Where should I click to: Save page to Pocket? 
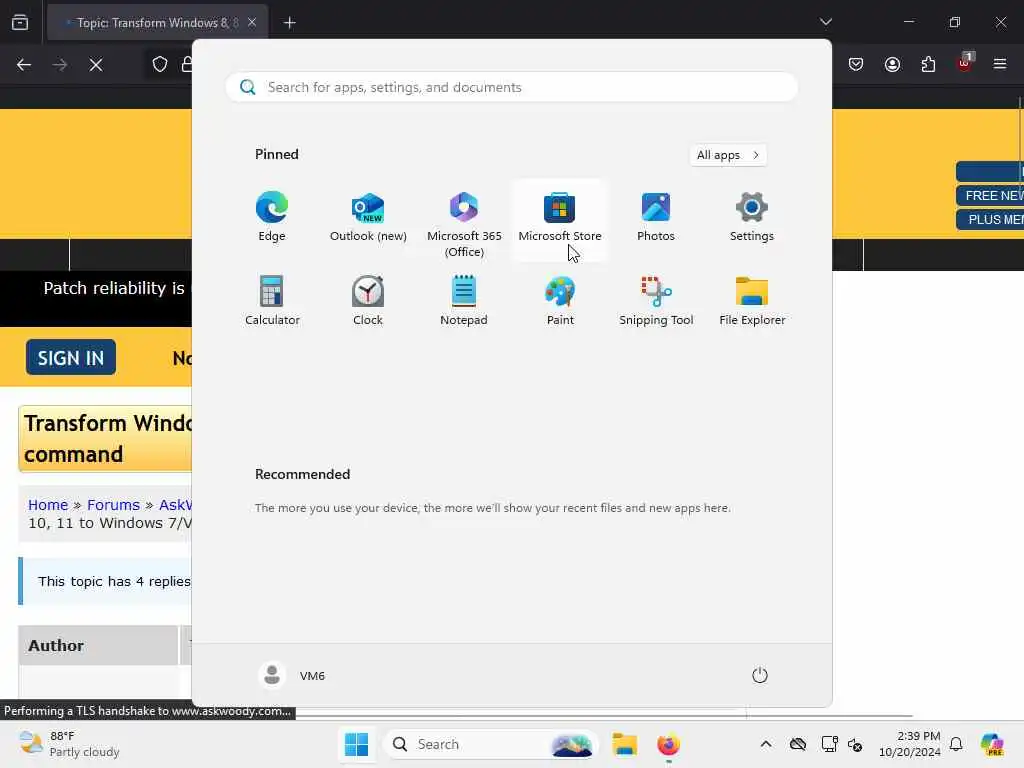(856, 64)
